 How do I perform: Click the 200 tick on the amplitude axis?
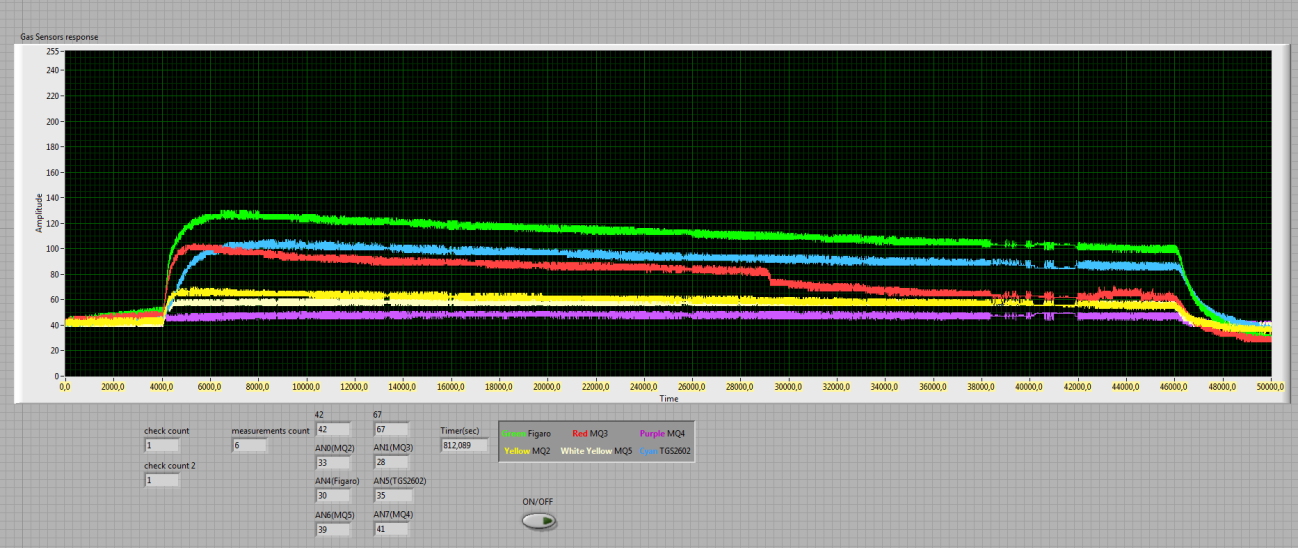pos(54,122)
